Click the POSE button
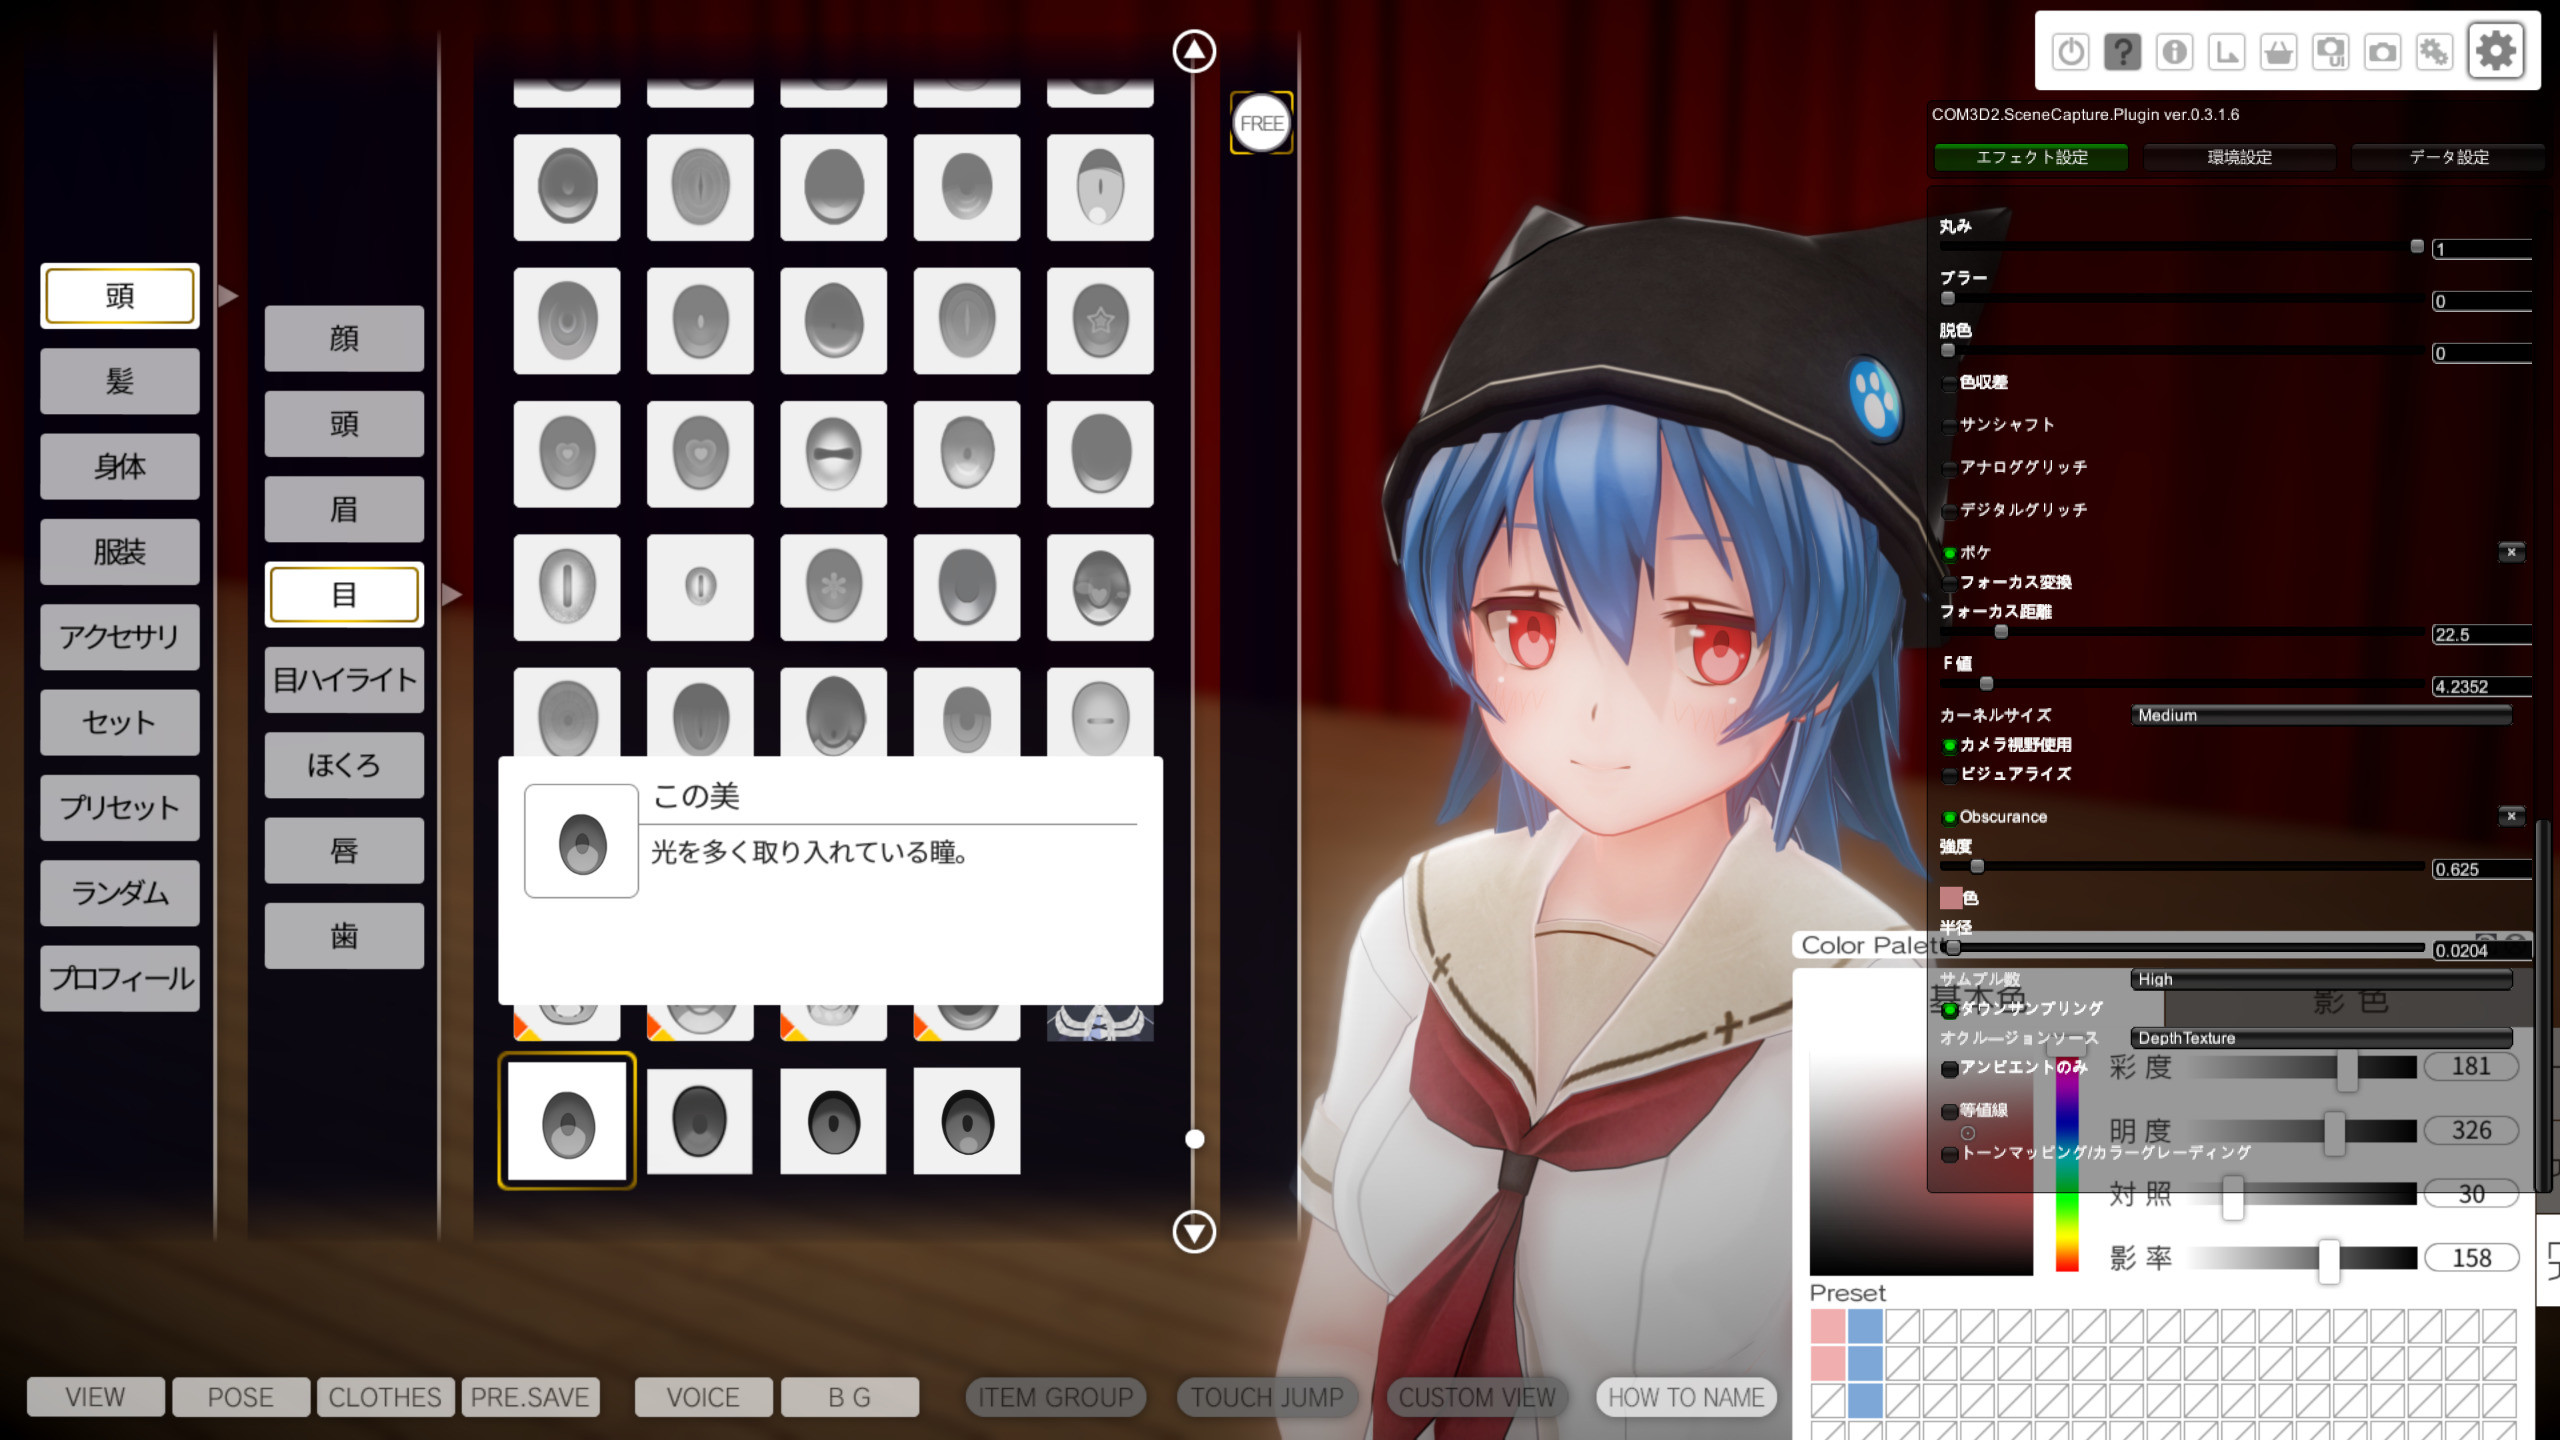 pos(240,1397)
